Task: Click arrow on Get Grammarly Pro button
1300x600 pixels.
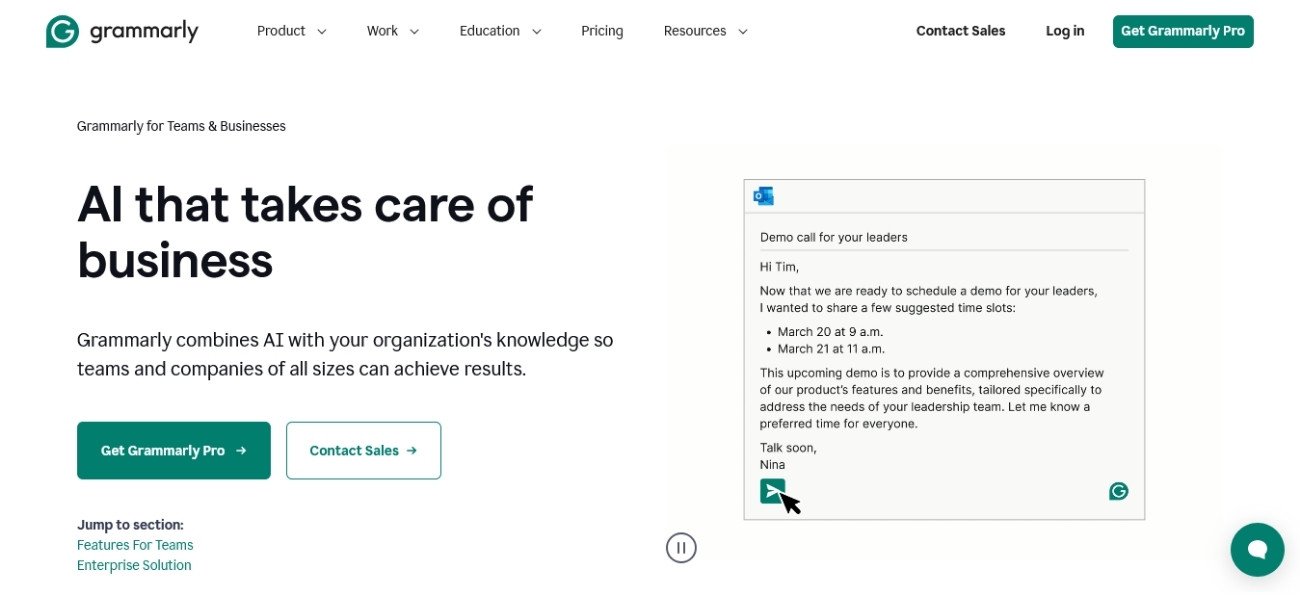Action: [x=241, y=451]
